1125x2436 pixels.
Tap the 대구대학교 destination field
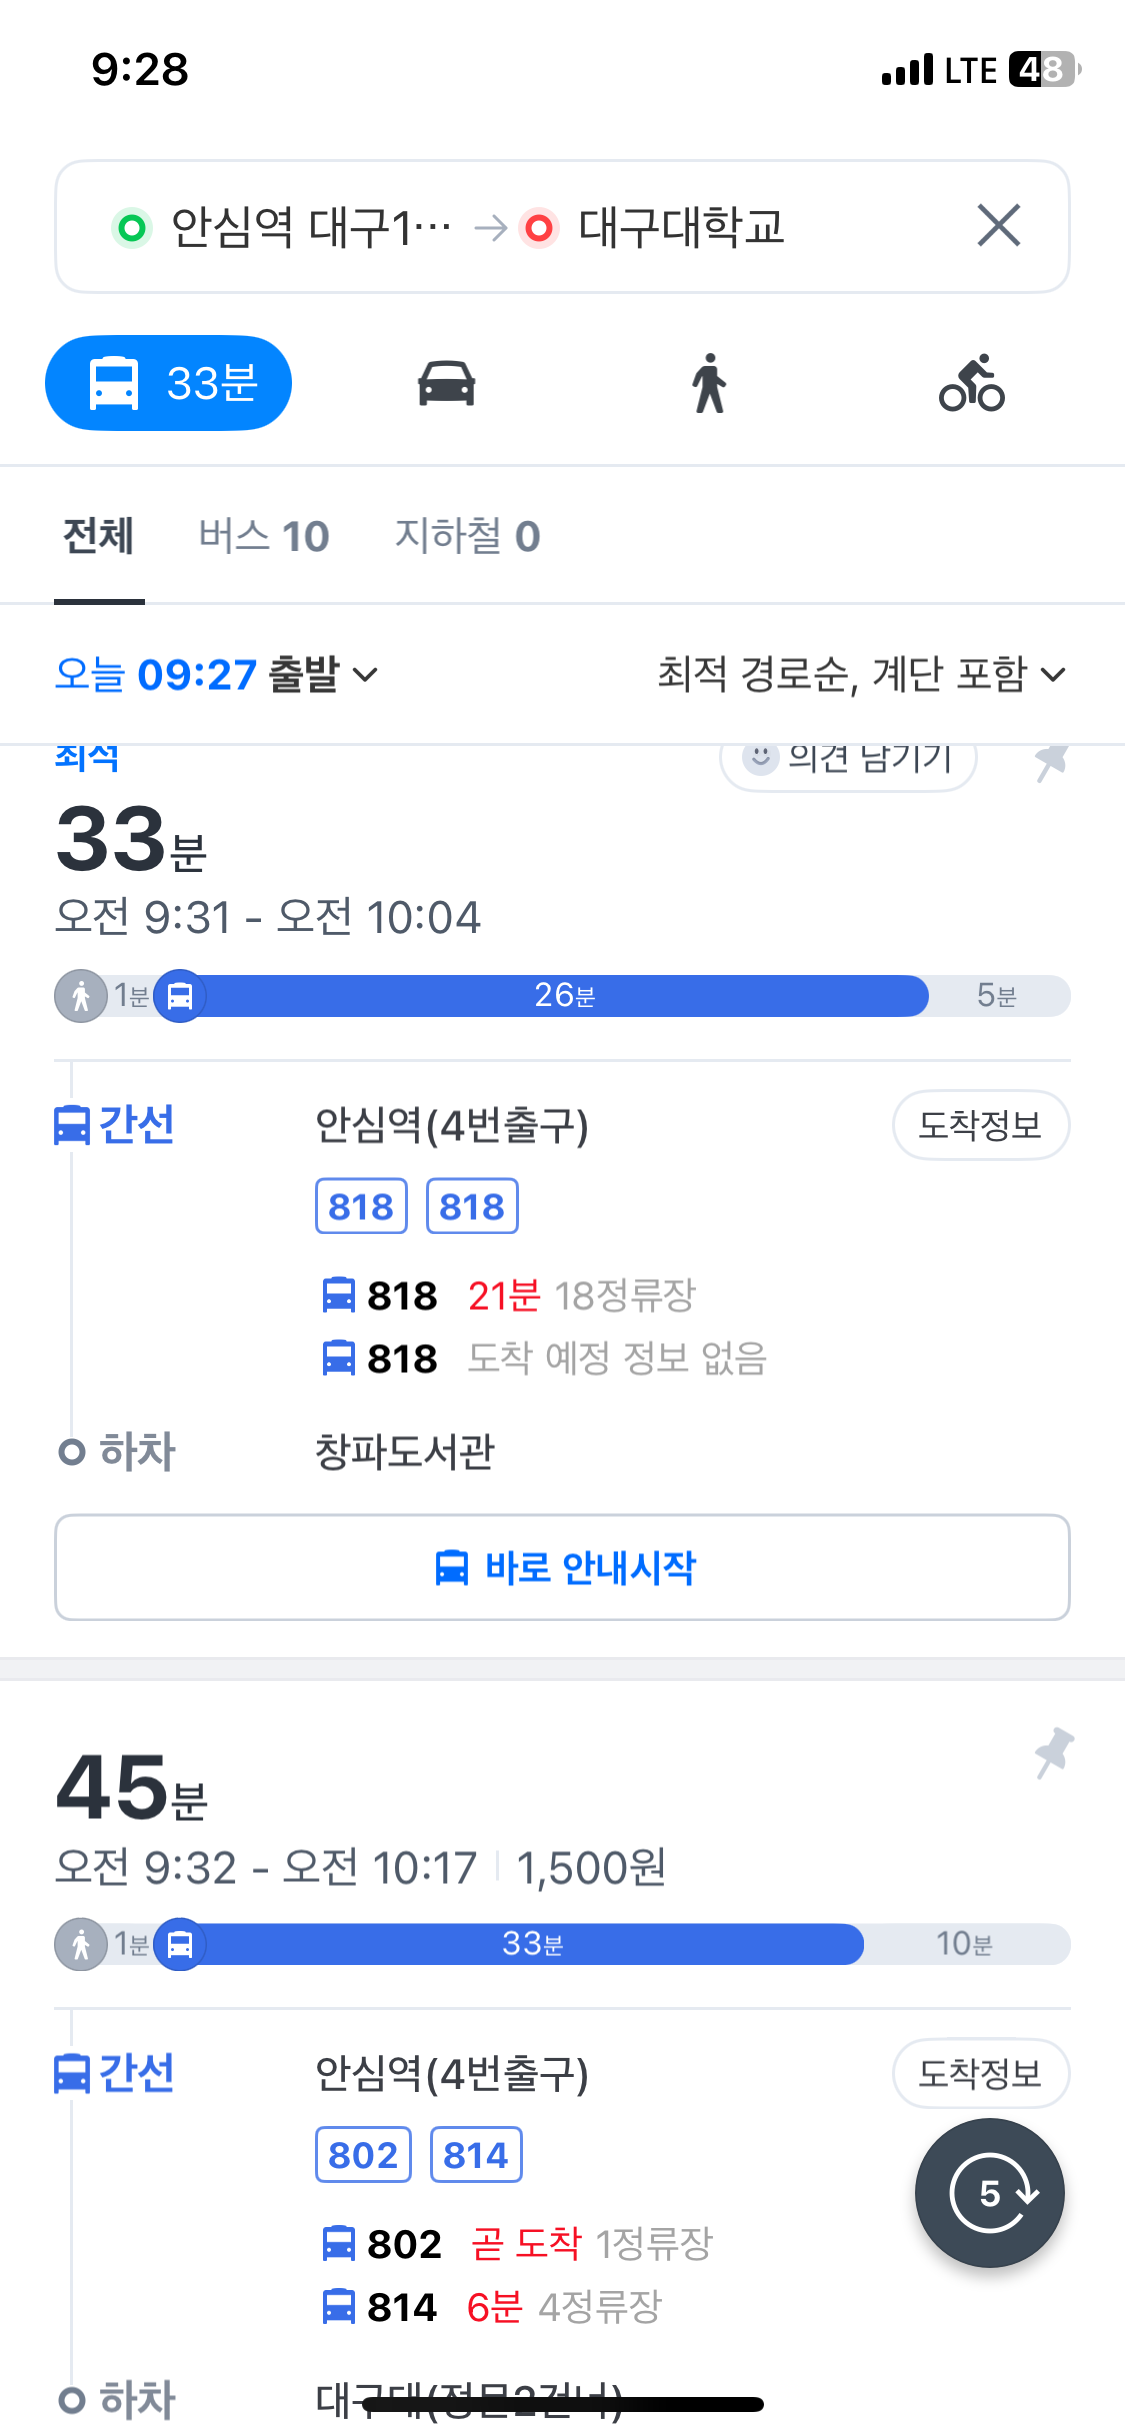680,227
